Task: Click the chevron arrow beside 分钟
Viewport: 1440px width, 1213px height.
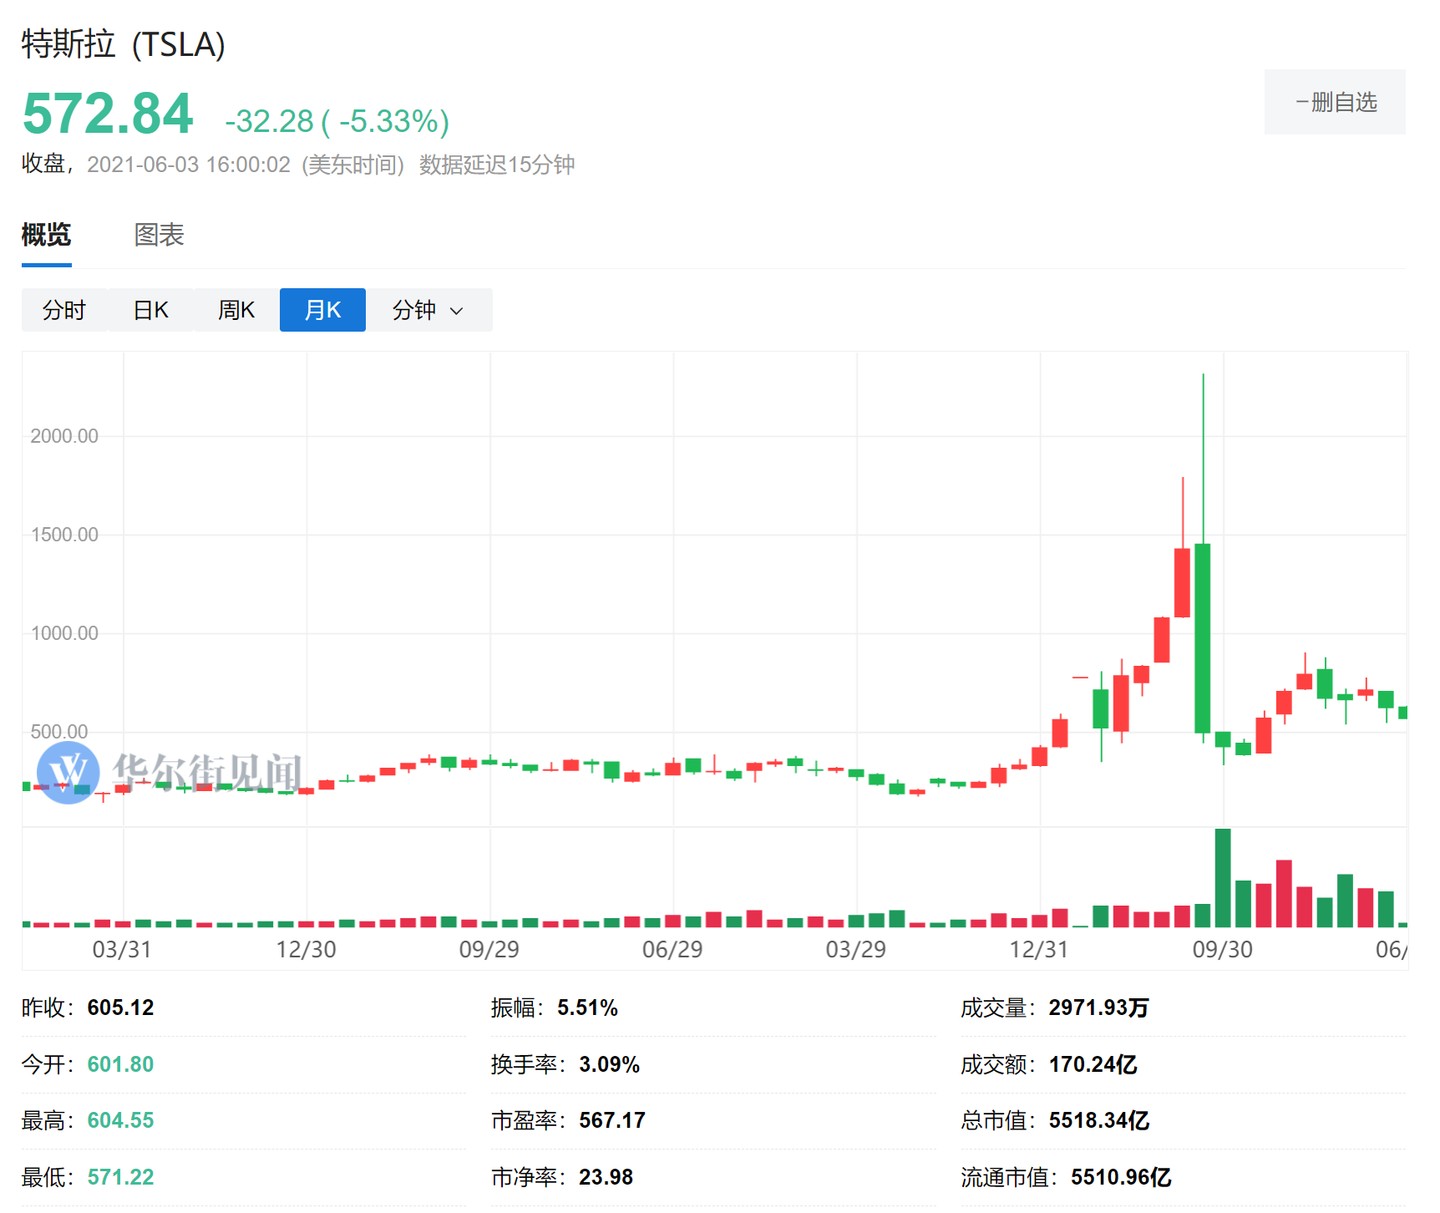Action: point(457,311)
